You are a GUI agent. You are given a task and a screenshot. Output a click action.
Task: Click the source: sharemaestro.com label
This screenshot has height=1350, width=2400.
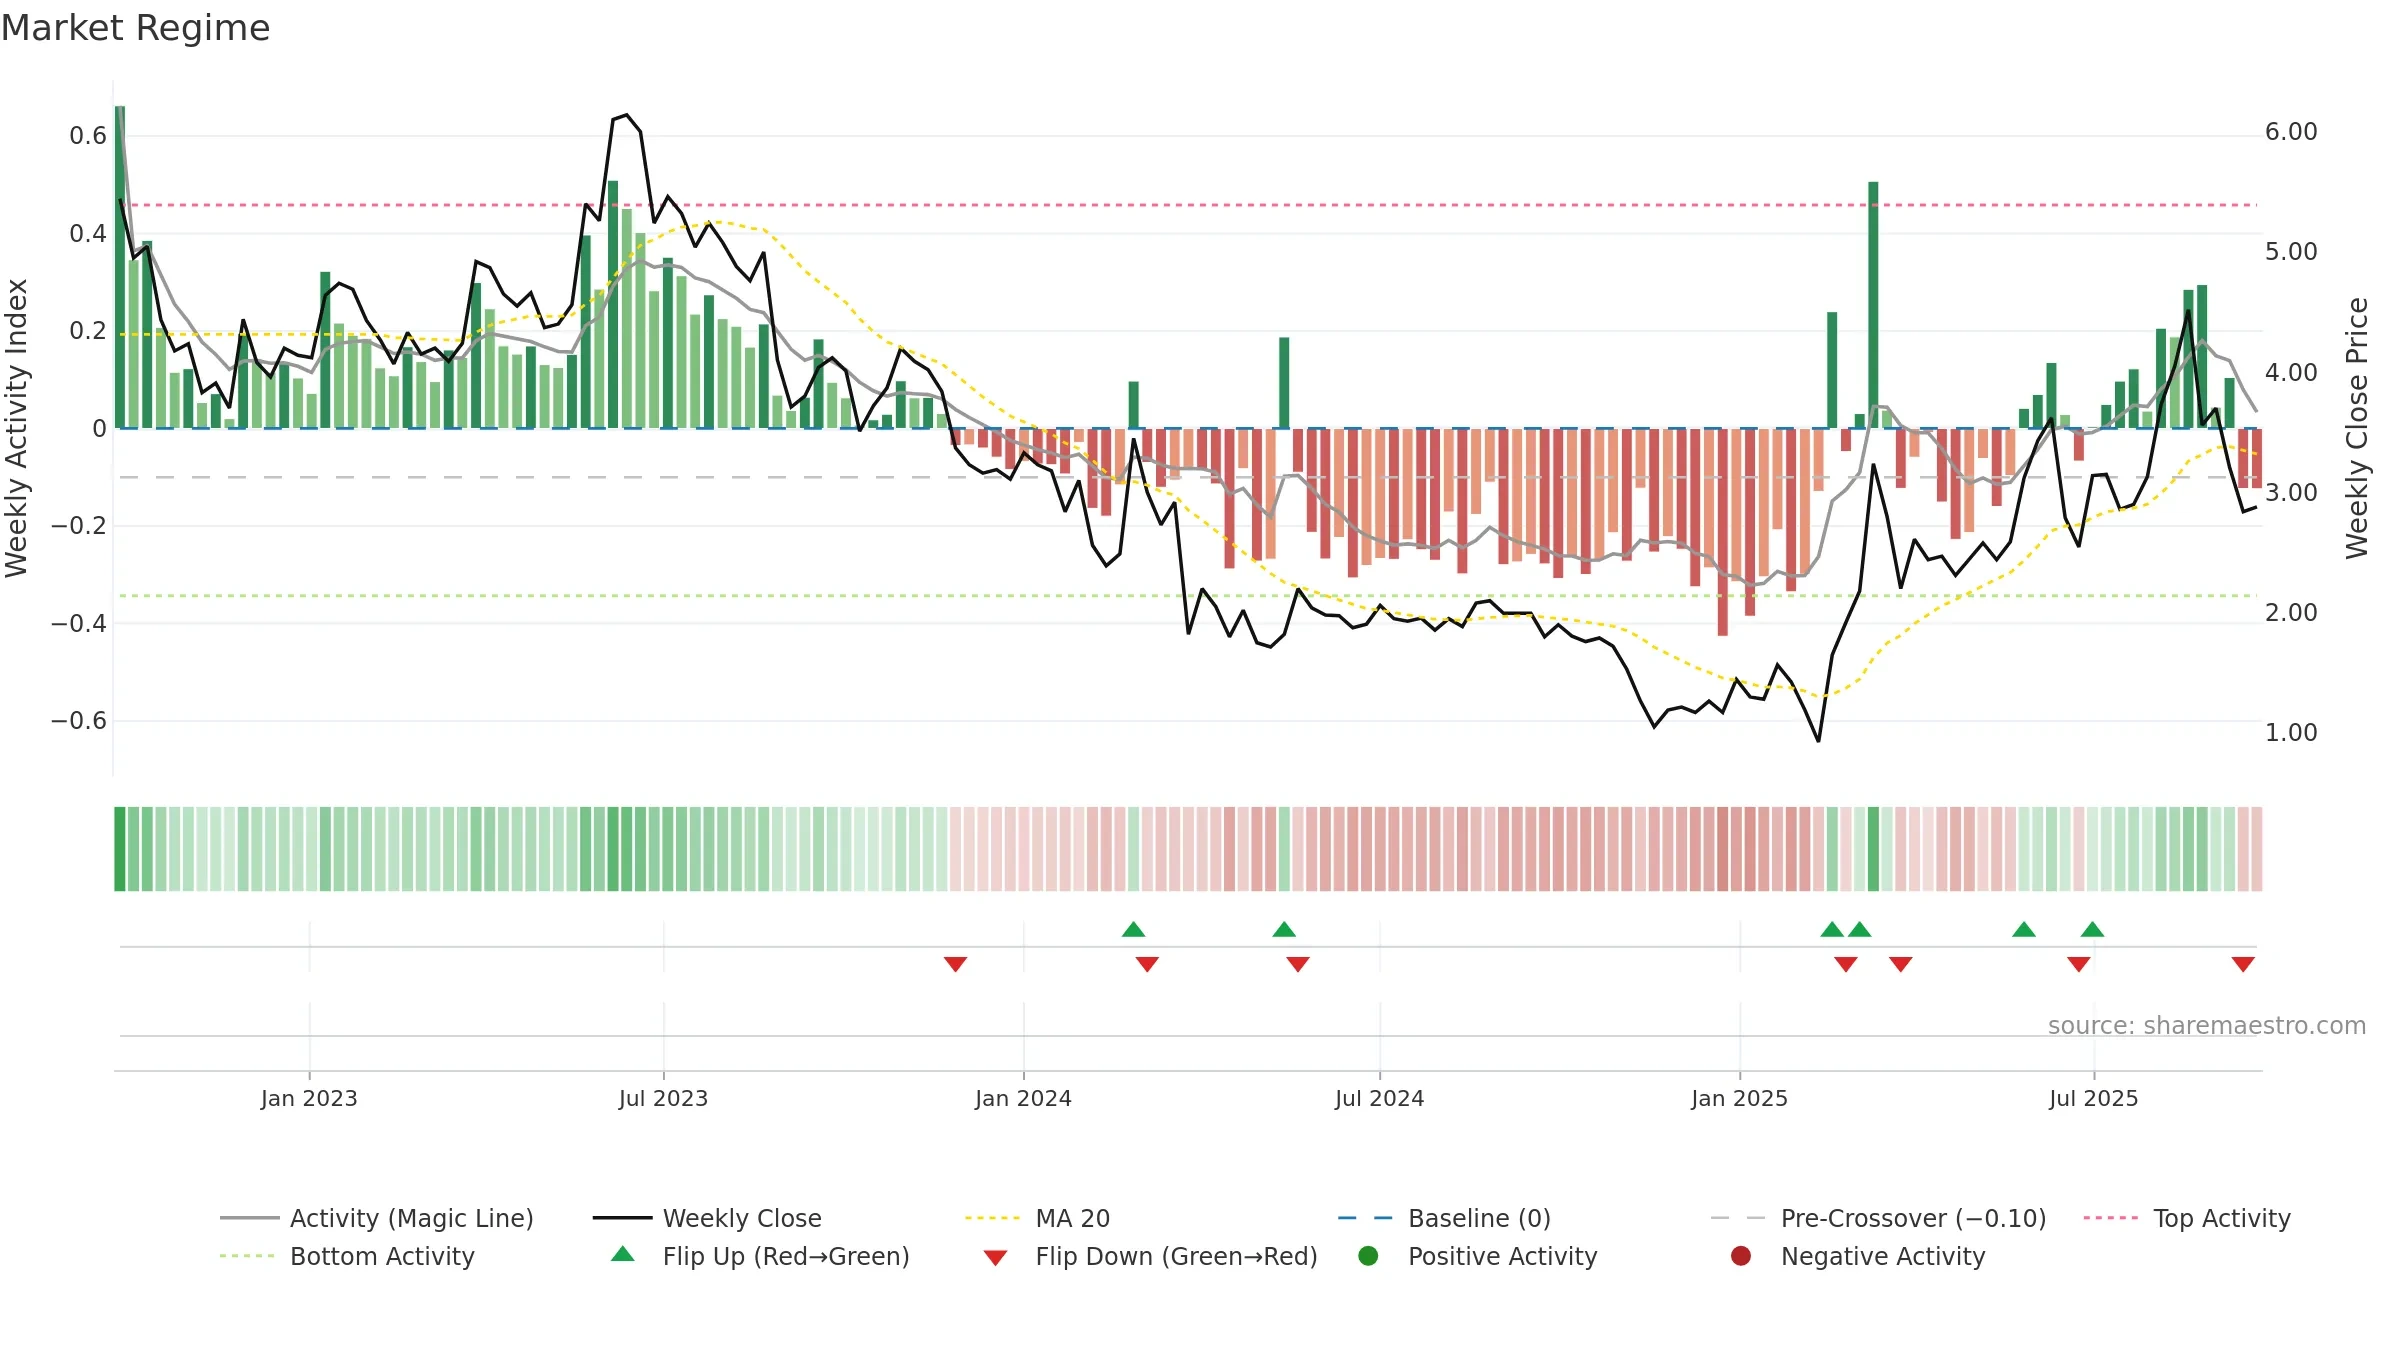[x=2207, y=1025]
